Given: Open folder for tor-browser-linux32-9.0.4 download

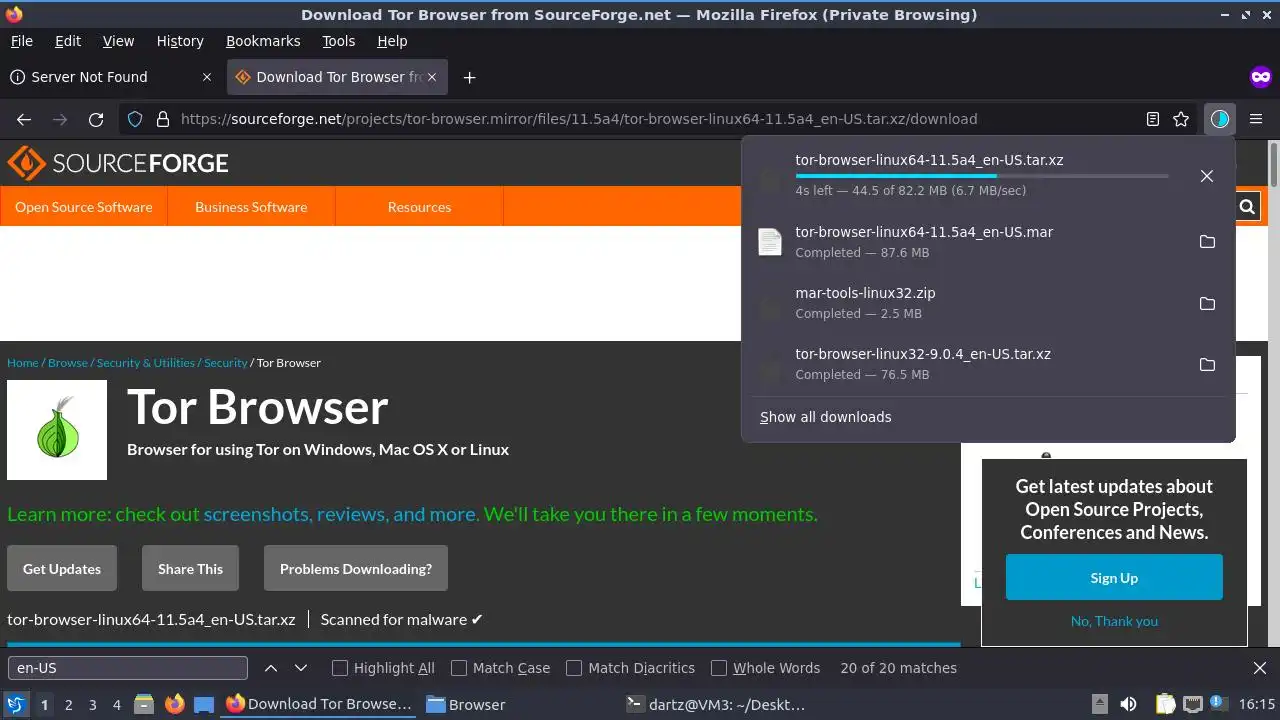Looking at the screenshot, I should [1207, 364].
